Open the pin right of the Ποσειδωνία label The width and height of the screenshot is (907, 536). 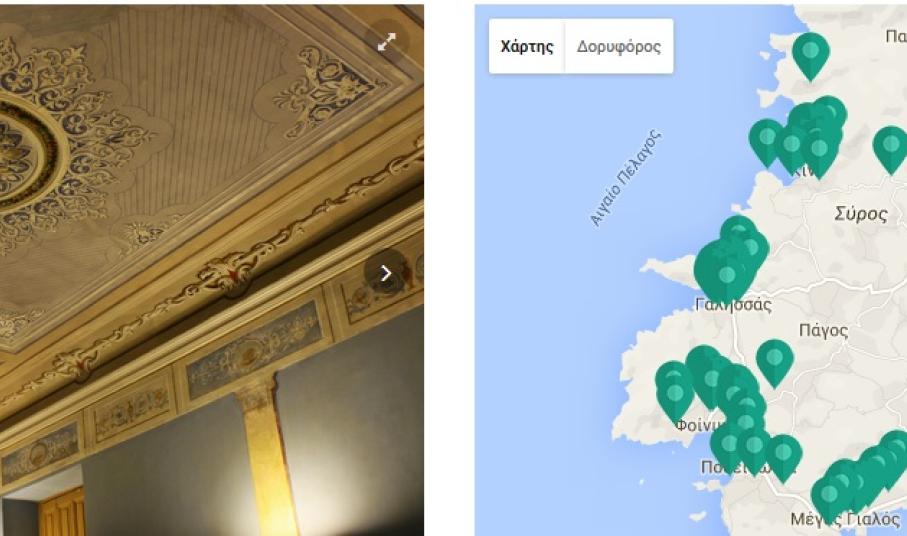coord(783,459)
